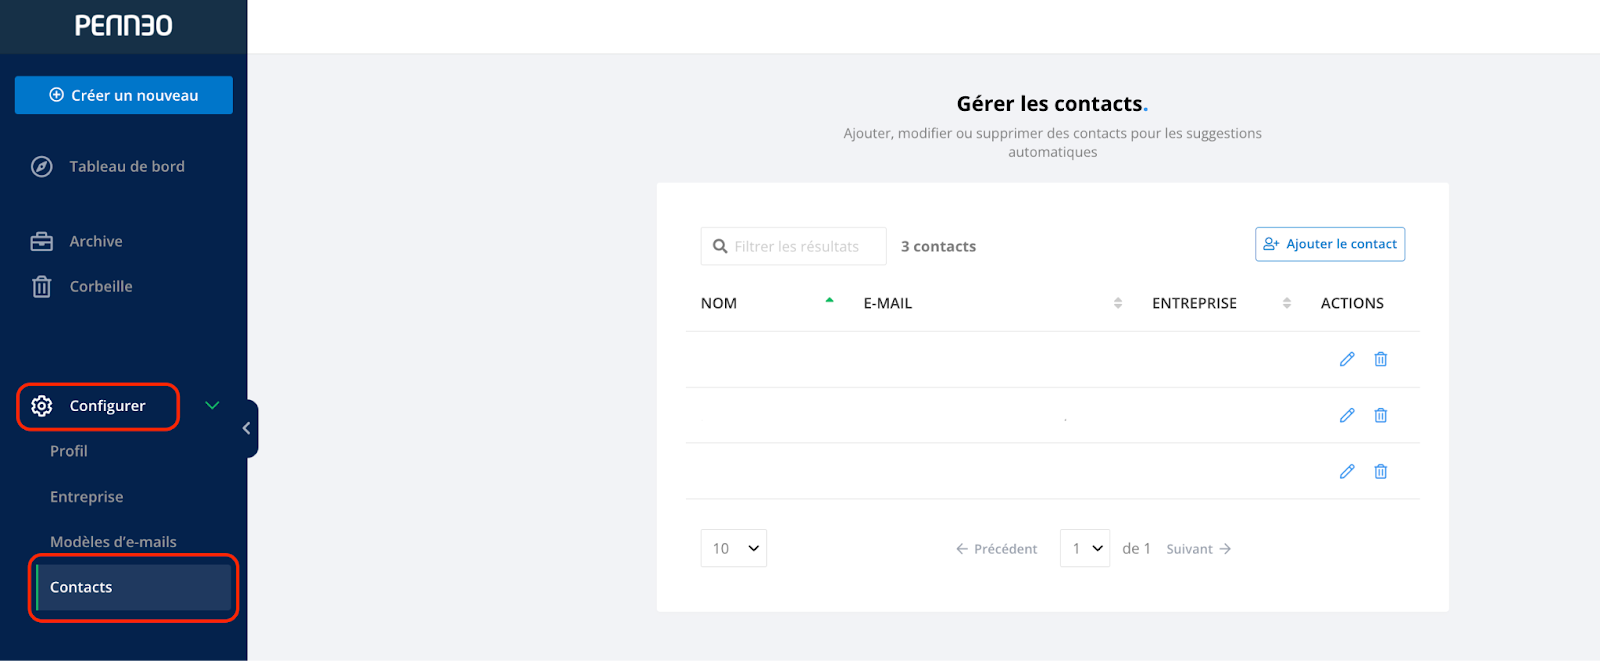The height and width of the screenshot is (661, 1600).
Task: Sort the table by NOM column
Action: coord(719,303)
